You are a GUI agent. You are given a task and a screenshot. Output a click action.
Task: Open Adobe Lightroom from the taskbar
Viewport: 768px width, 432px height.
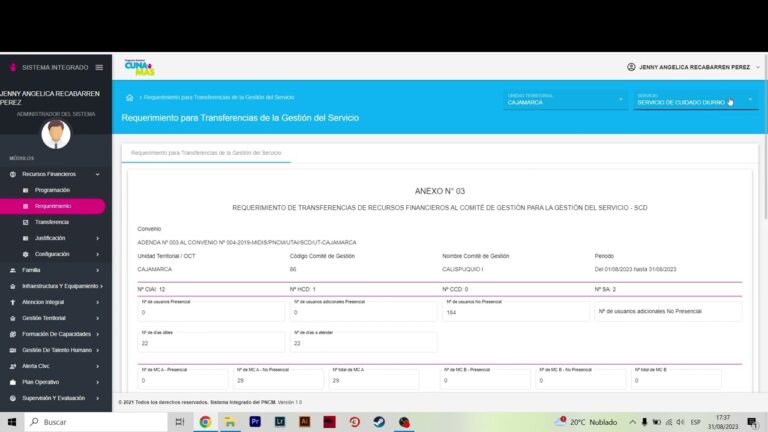coord(280,422)
